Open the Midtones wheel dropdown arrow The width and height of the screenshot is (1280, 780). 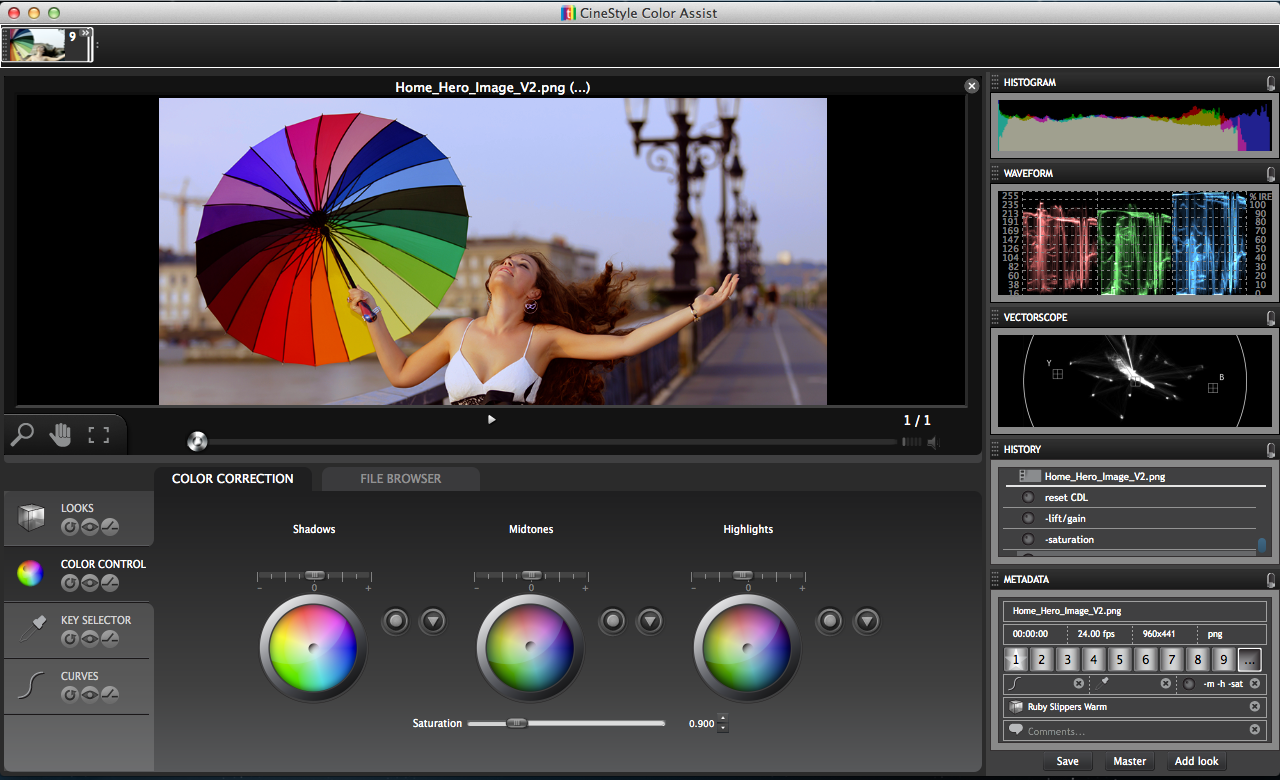pos(650,621)
